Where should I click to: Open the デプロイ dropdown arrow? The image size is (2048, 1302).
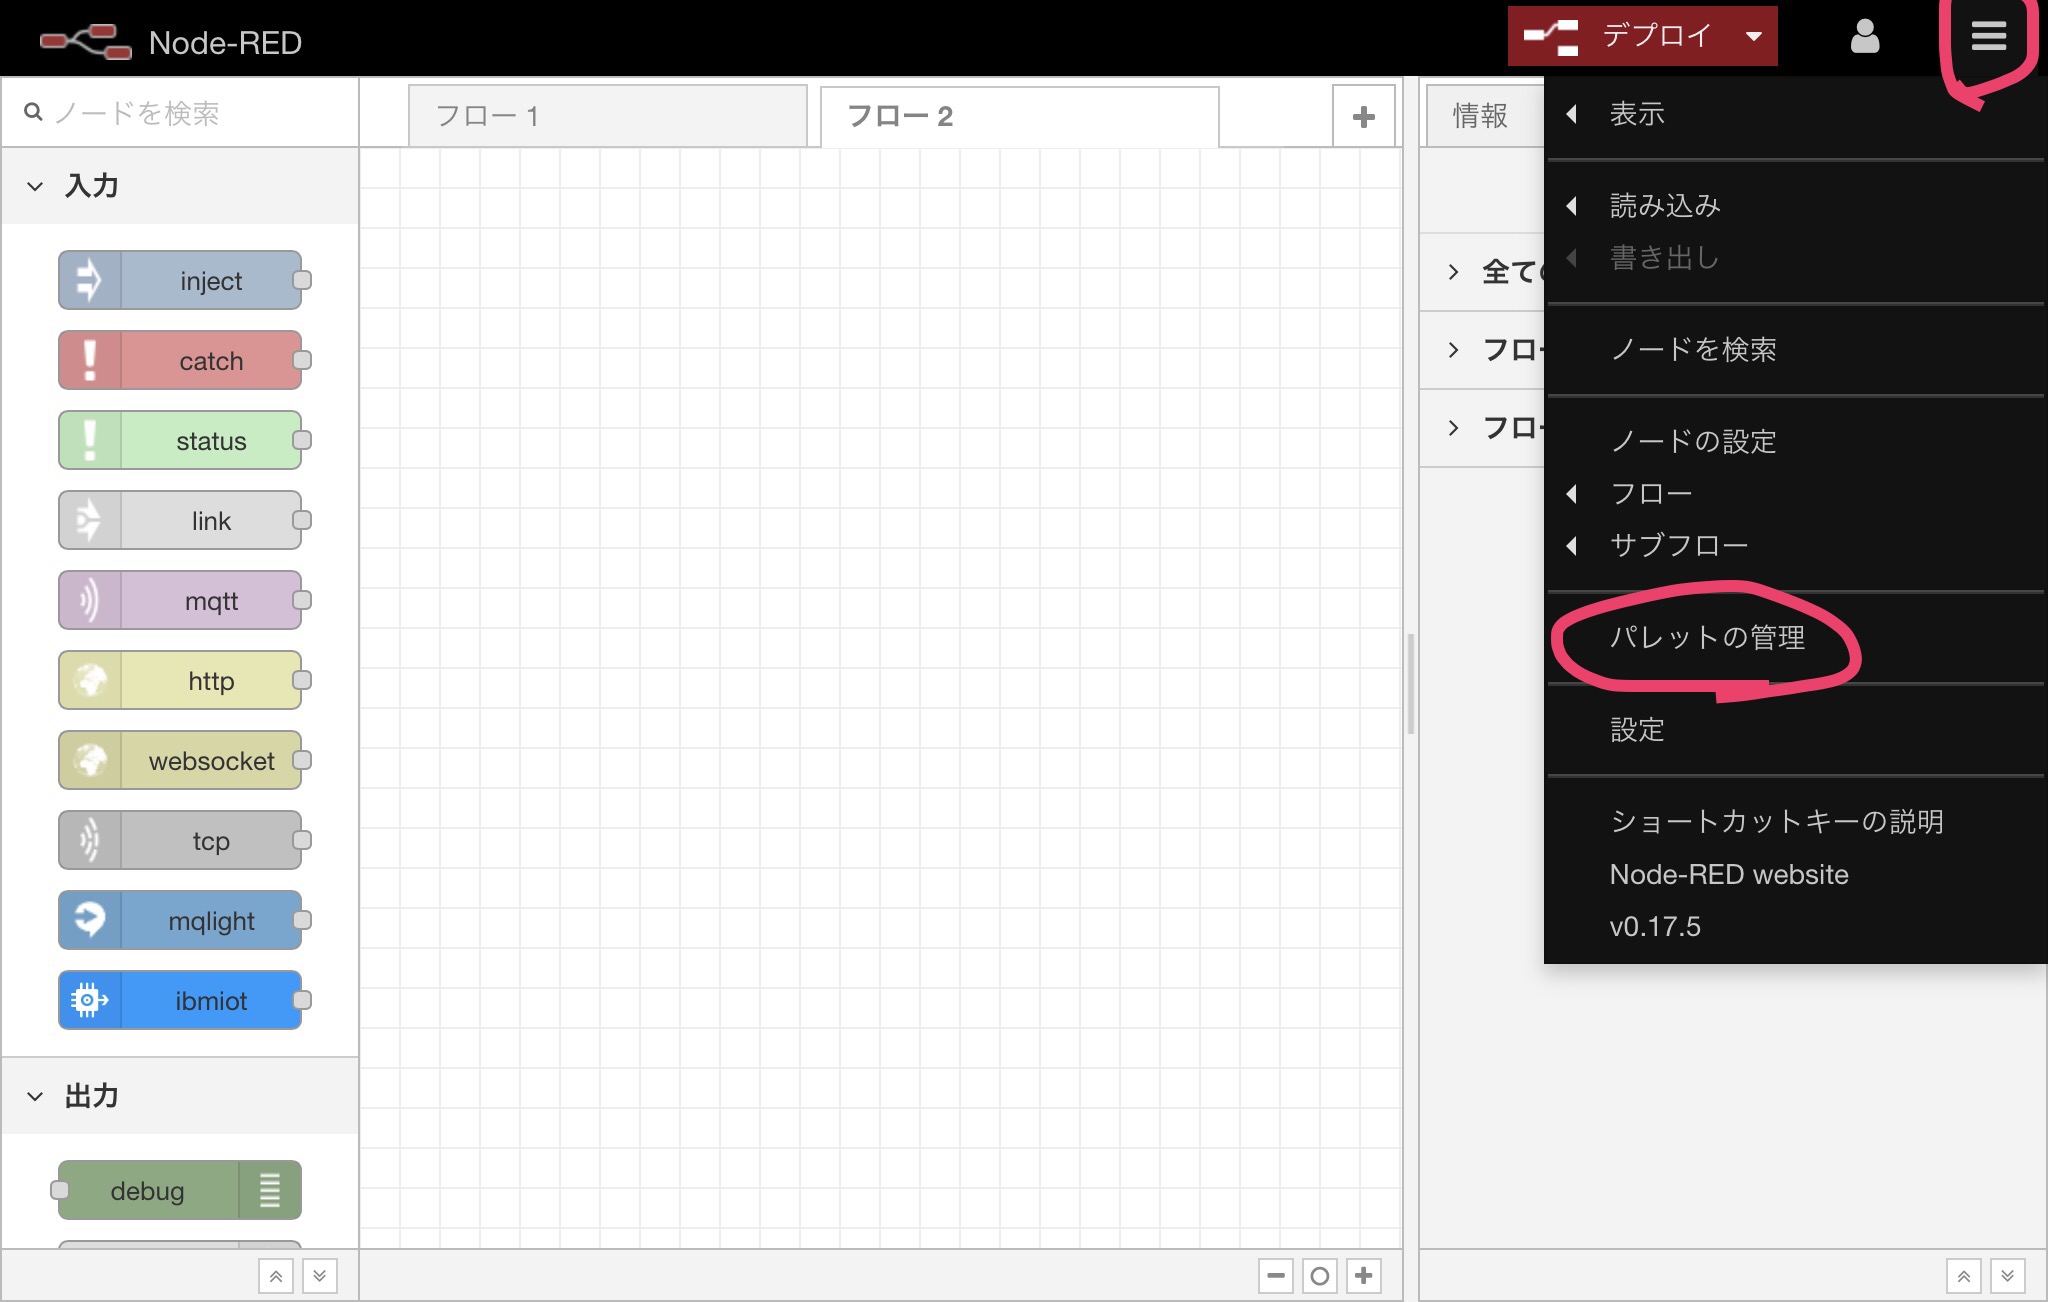click(x=1754, y=36)
